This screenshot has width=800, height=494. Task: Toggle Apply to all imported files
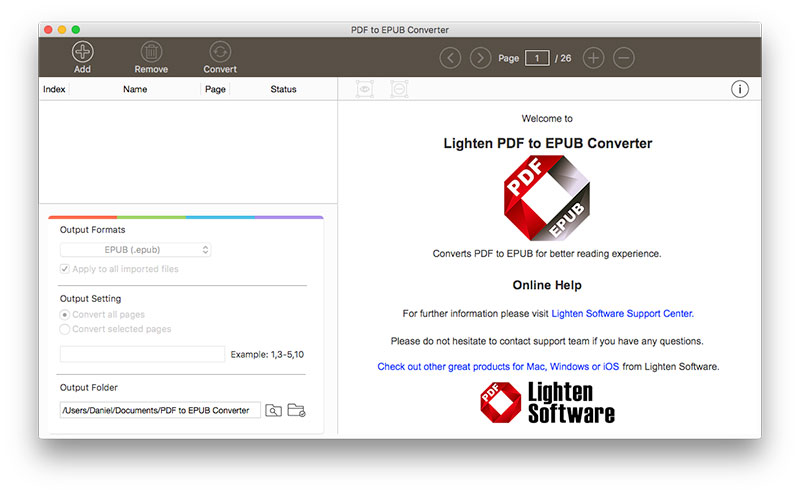click(x=65, y=269)
